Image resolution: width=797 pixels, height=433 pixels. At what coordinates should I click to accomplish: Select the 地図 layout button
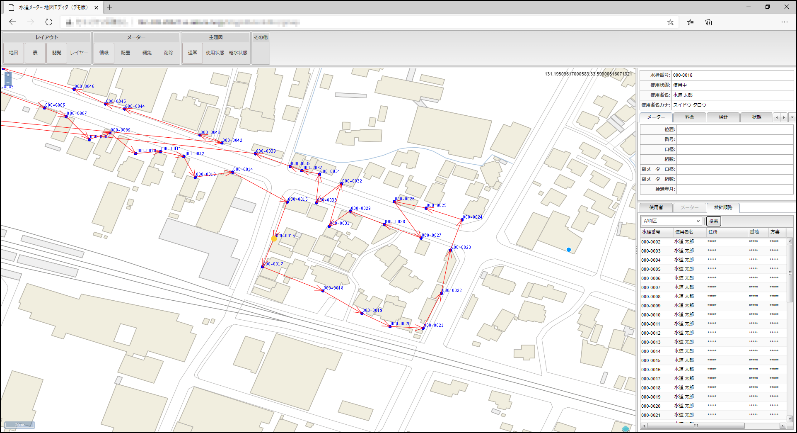coord(14,53)
